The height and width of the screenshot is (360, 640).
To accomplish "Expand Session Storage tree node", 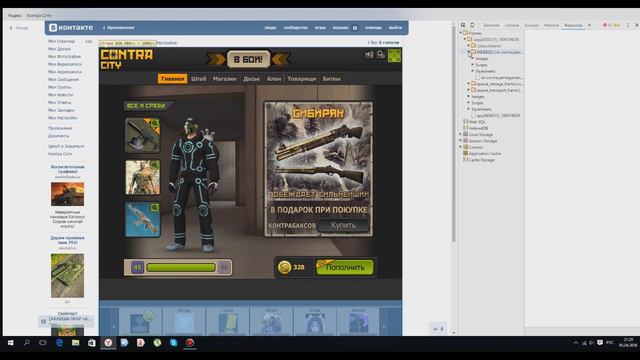I will point(461,141).
